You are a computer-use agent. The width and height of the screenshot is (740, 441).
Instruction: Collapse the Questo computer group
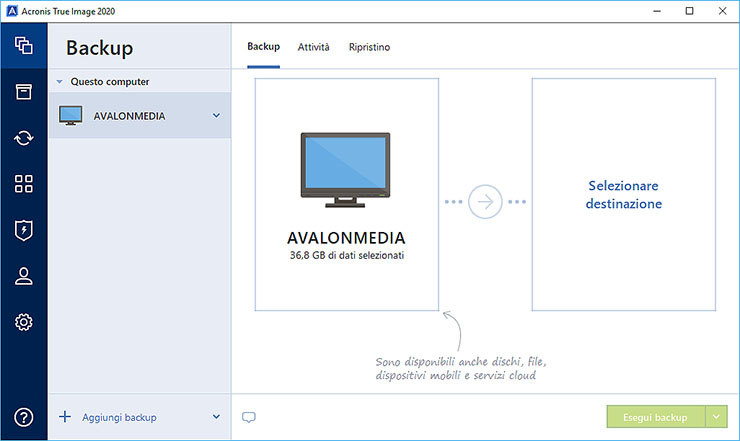tap(59, 82)
